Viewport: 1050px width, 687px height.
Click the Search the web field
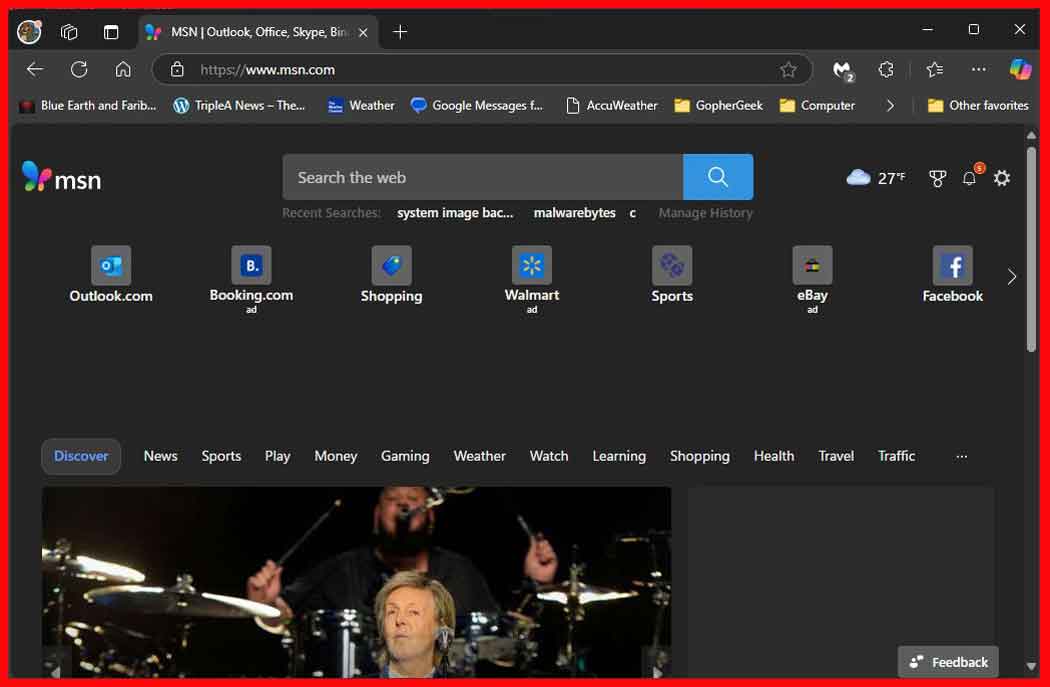click(x=483, y=177)
